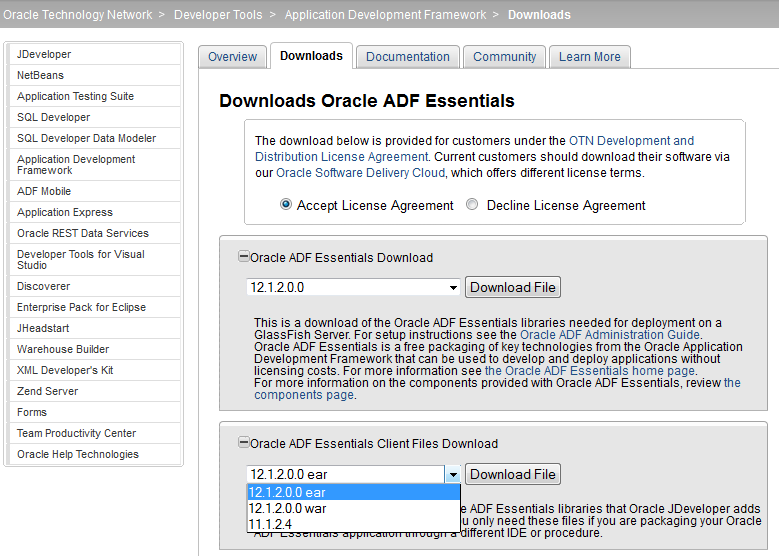Select Accept License Agreement radio button
The width and height of the screenshot is (779, 556).
pyautogui.click(x=286, y=204)
